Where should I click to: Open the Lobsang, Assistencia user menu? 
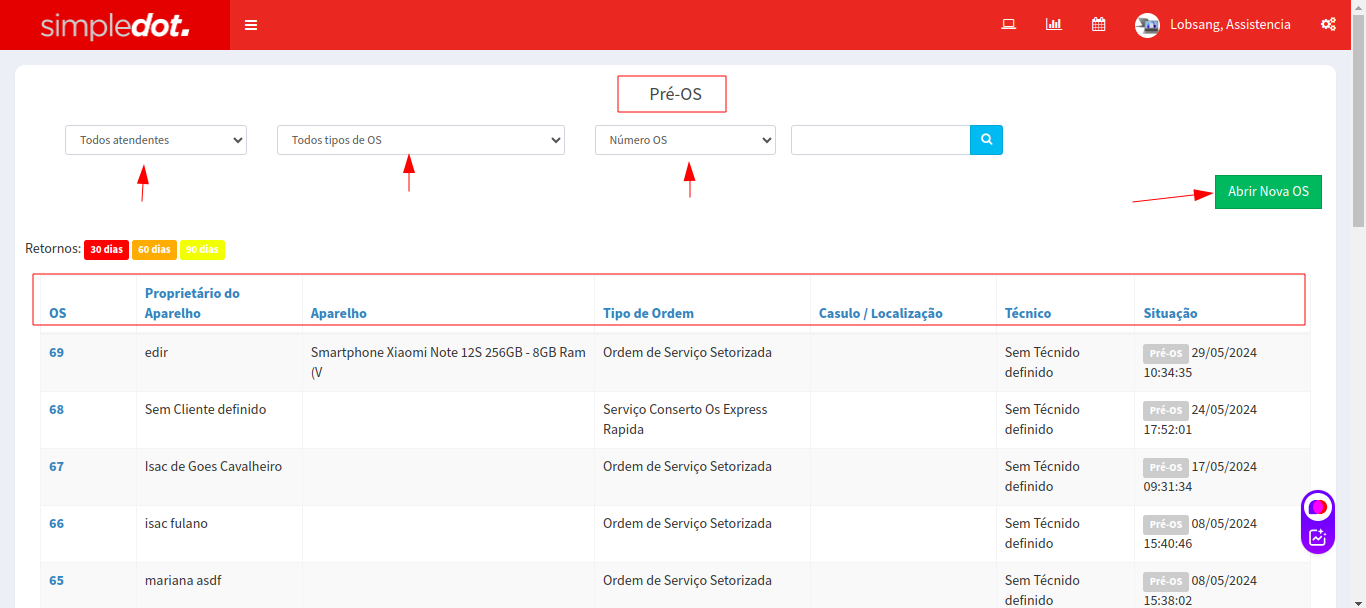(x=1230, y=25)
